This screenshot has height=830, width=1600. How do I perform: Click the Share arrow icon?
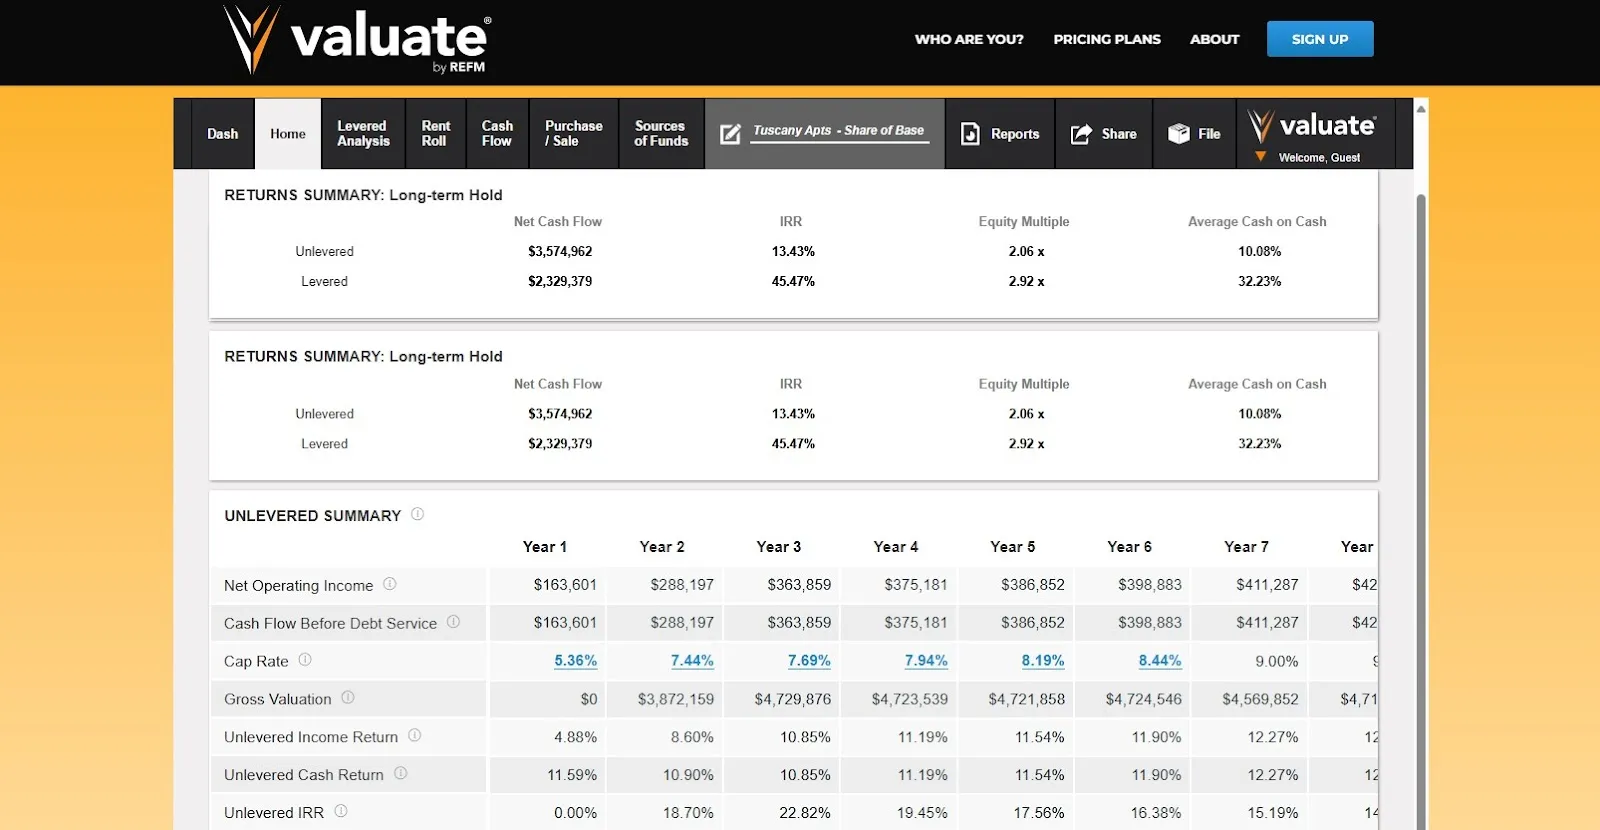click(x=1081, y=134)
